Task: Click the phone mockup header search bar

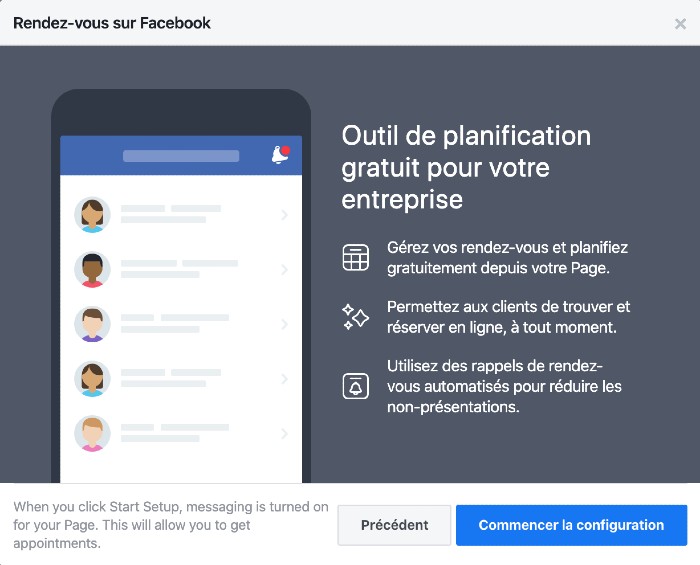Action: 181,156
